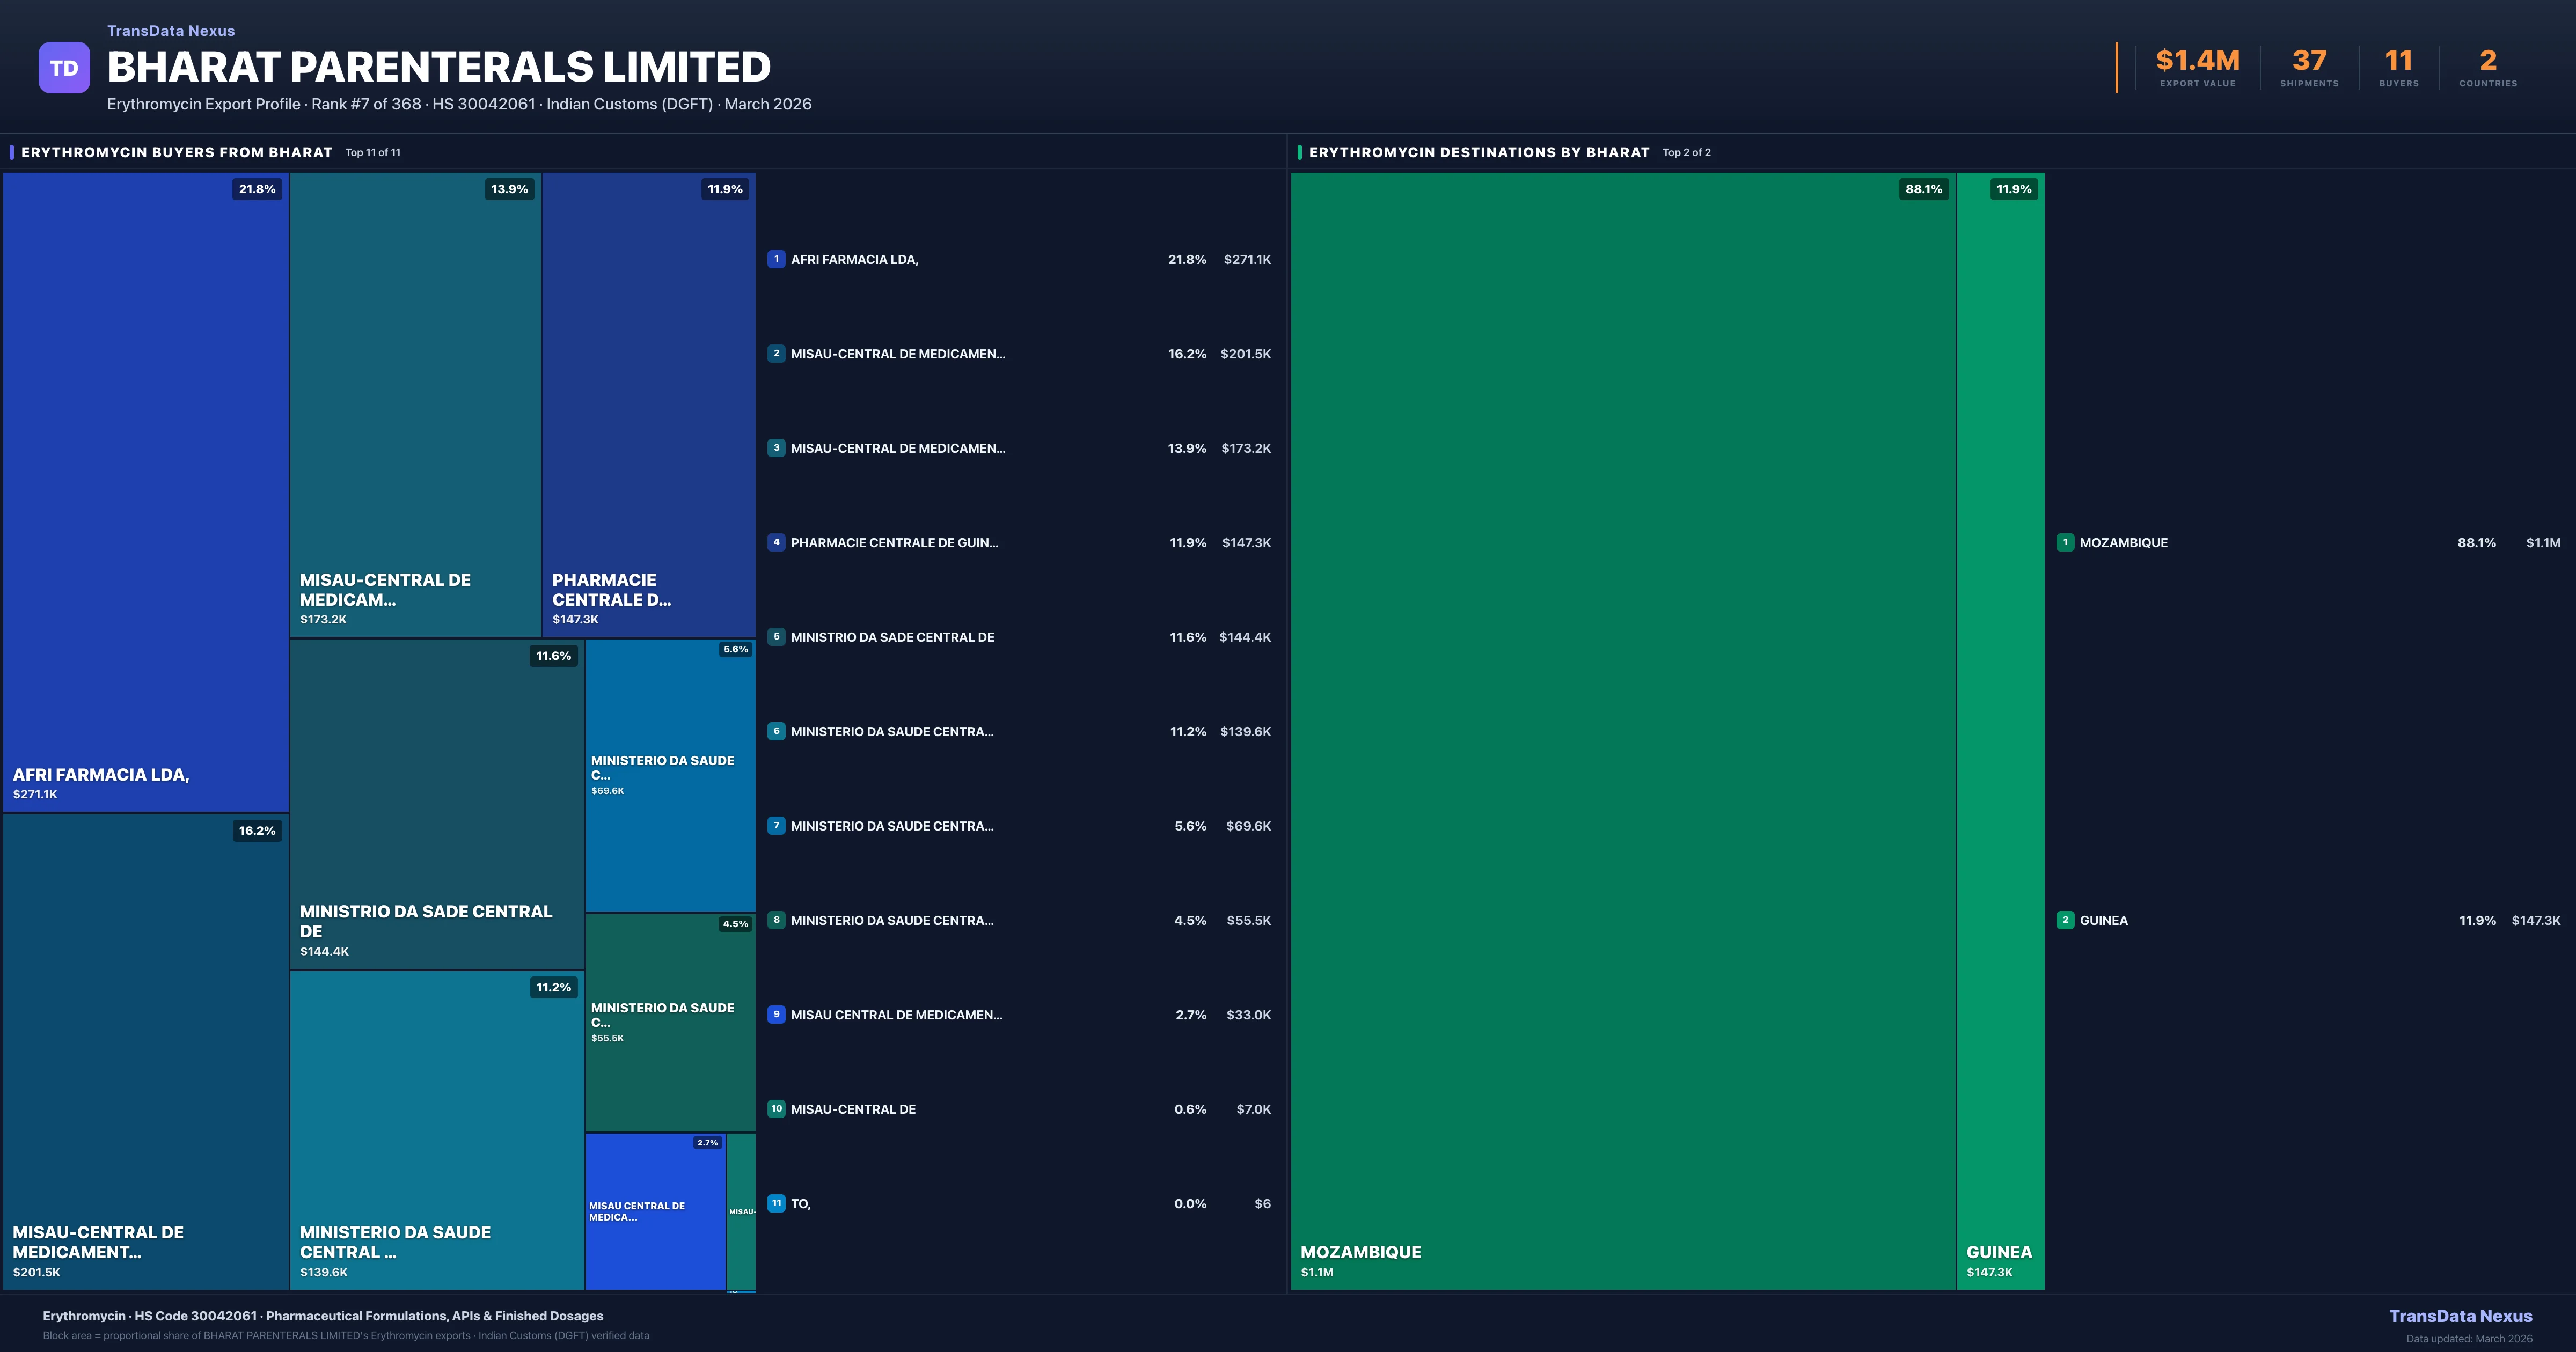Click rank badge 1 beside AFRI FARMACIA LDA
The image size is (2576, 1352).
click(776, 259)
